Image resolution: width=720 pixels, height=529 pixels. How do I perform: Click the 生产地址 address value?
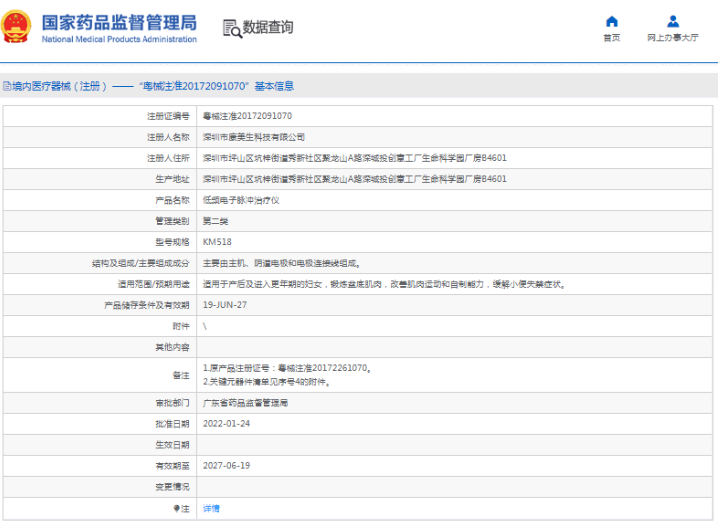pyautogui.click(x=354, y=179)
